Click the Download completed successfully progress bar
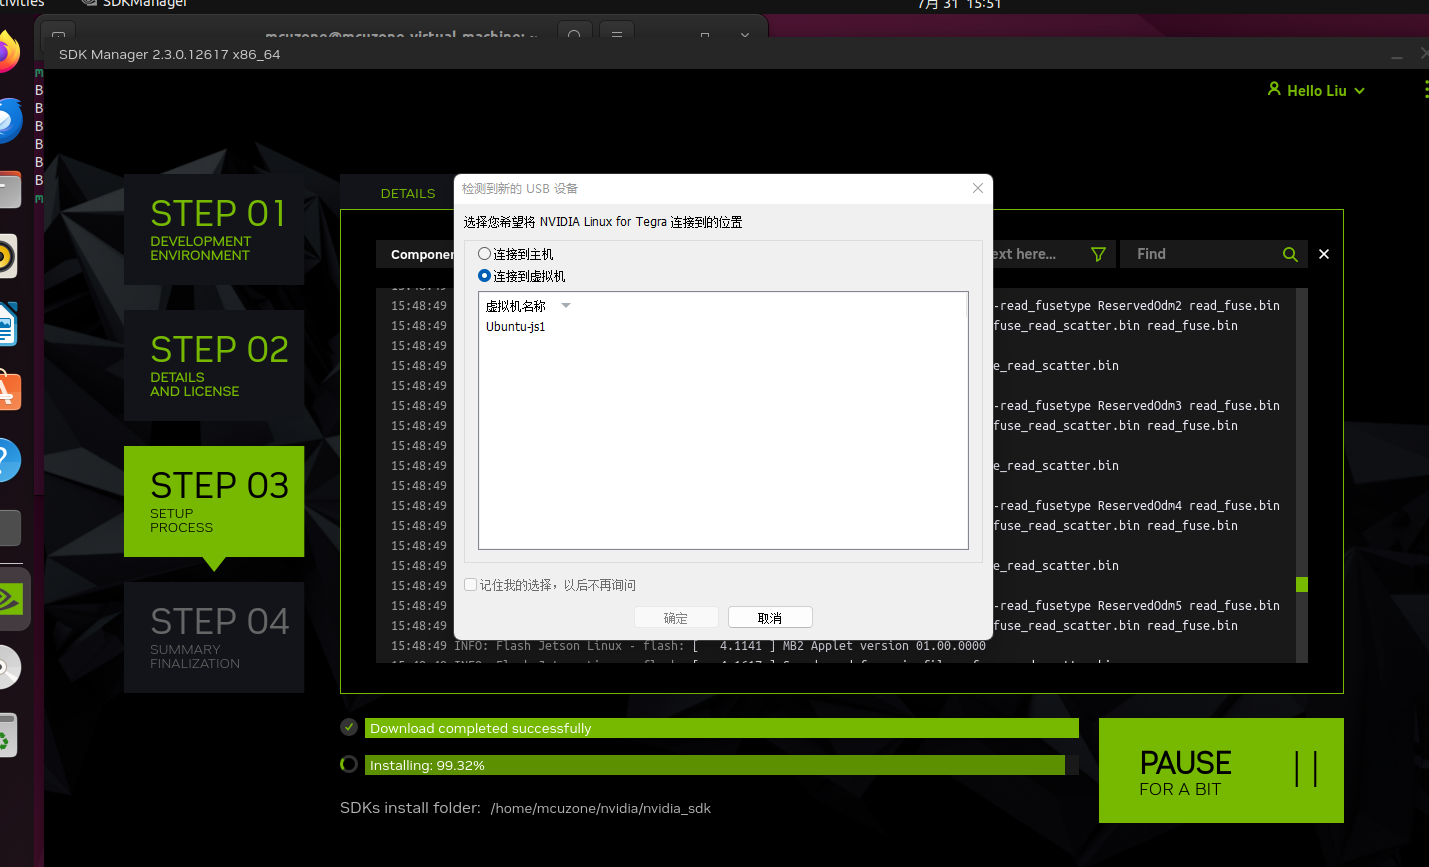This screenshot has height=867, width=1429. click(x=722, y=728)
